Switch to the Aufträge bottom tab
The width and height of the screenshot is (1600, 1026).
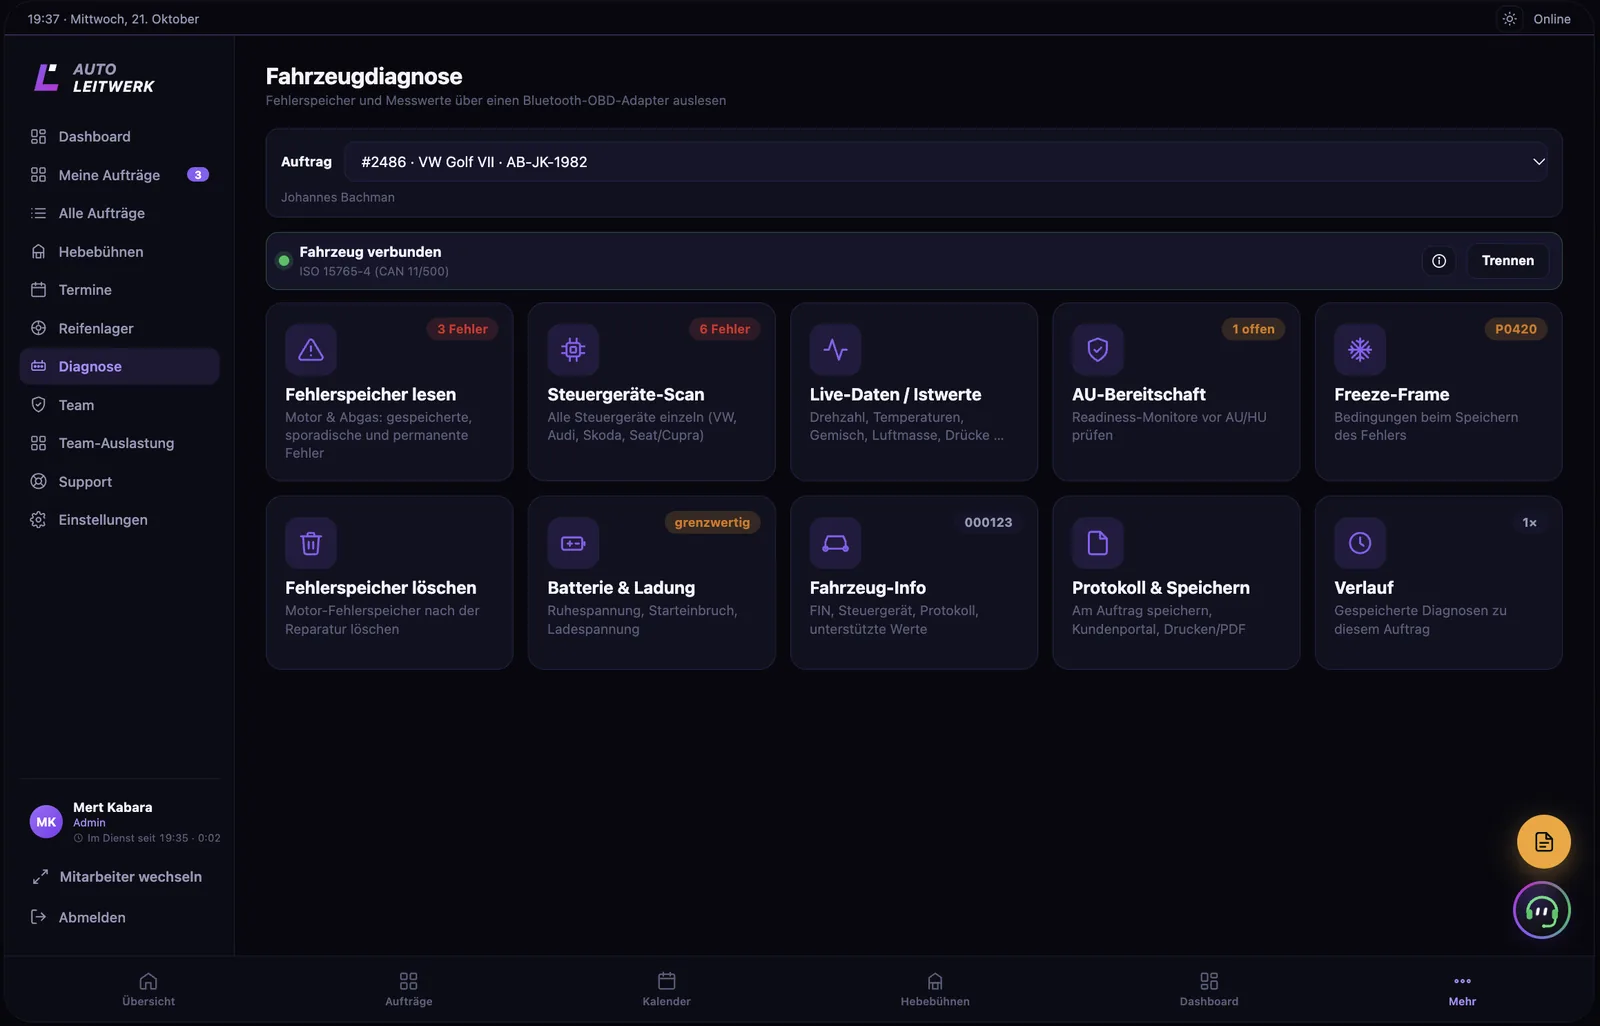pos(408,989)
